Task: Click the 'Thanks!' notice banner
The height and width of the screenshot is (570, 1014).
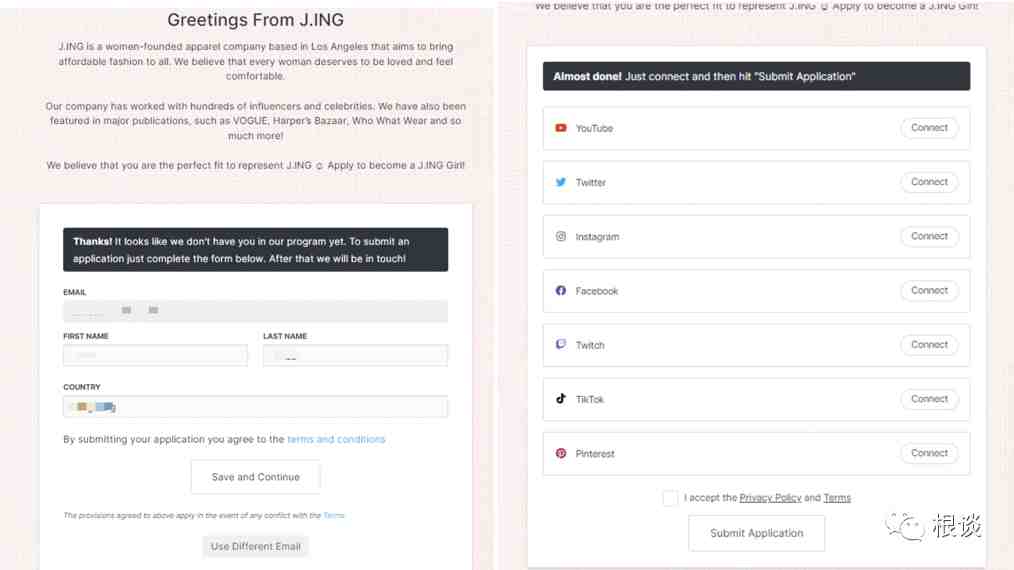Action: point(255,250)
